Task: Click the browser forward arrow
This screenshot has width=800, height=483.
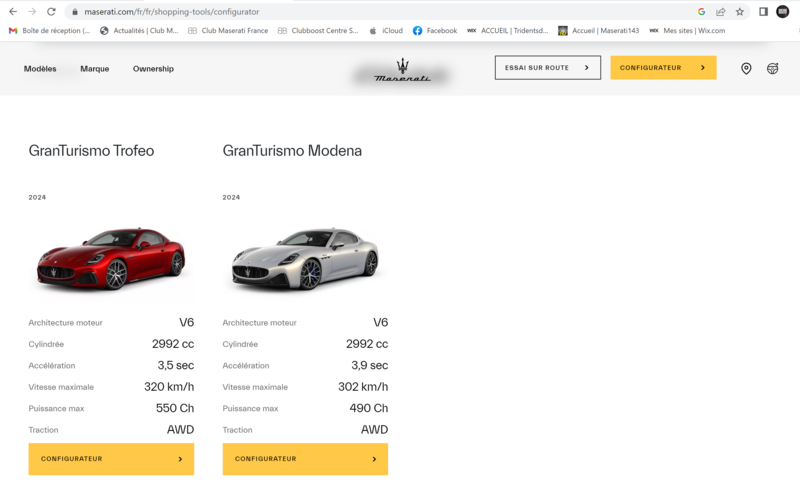Action: [x=32, y=11]
